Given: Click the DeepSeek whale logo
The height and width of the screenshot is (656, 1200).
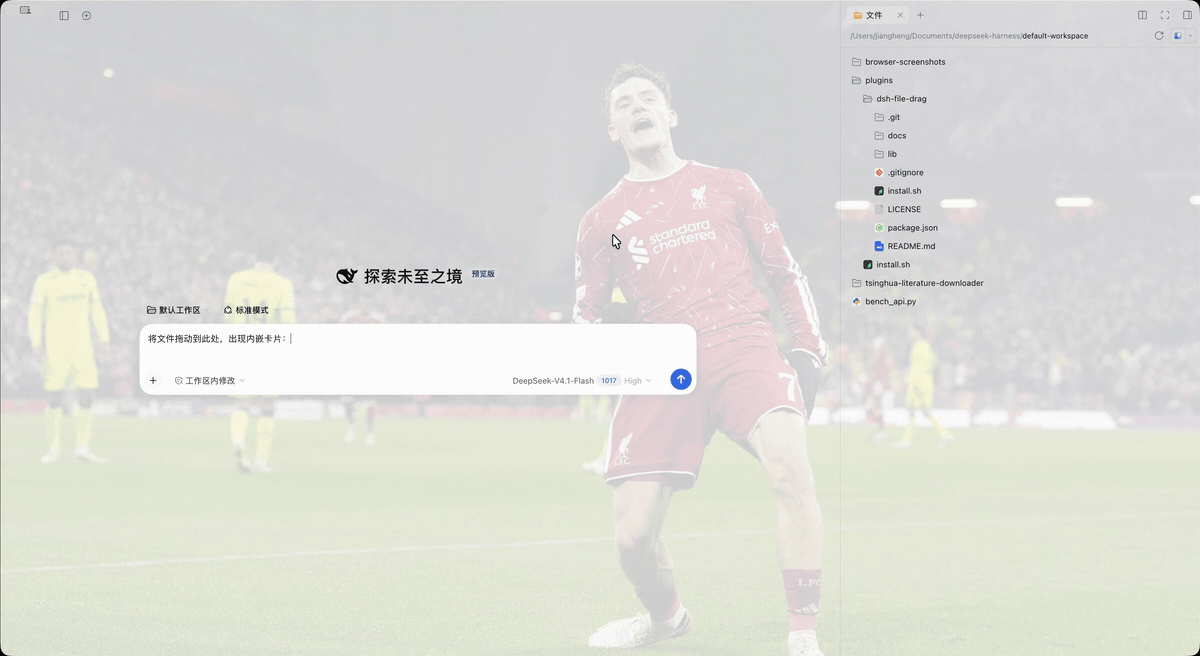Looking at the screenshot, I should click(x=347, y=276).
